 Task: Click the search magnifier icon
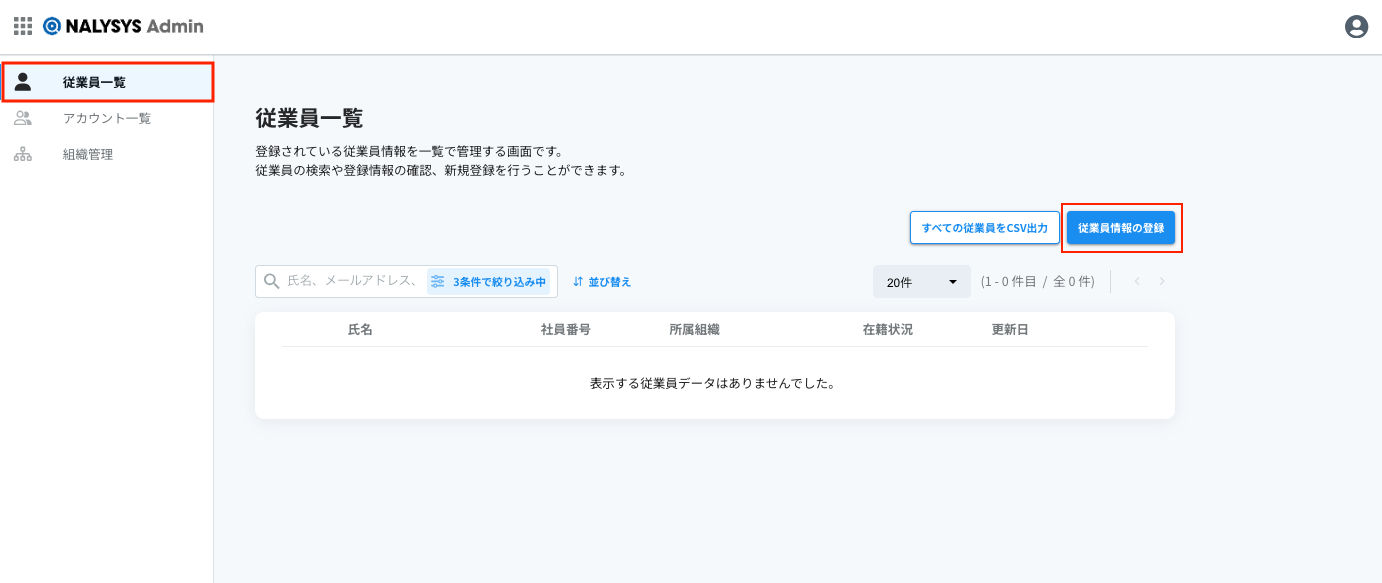(271, 282)
